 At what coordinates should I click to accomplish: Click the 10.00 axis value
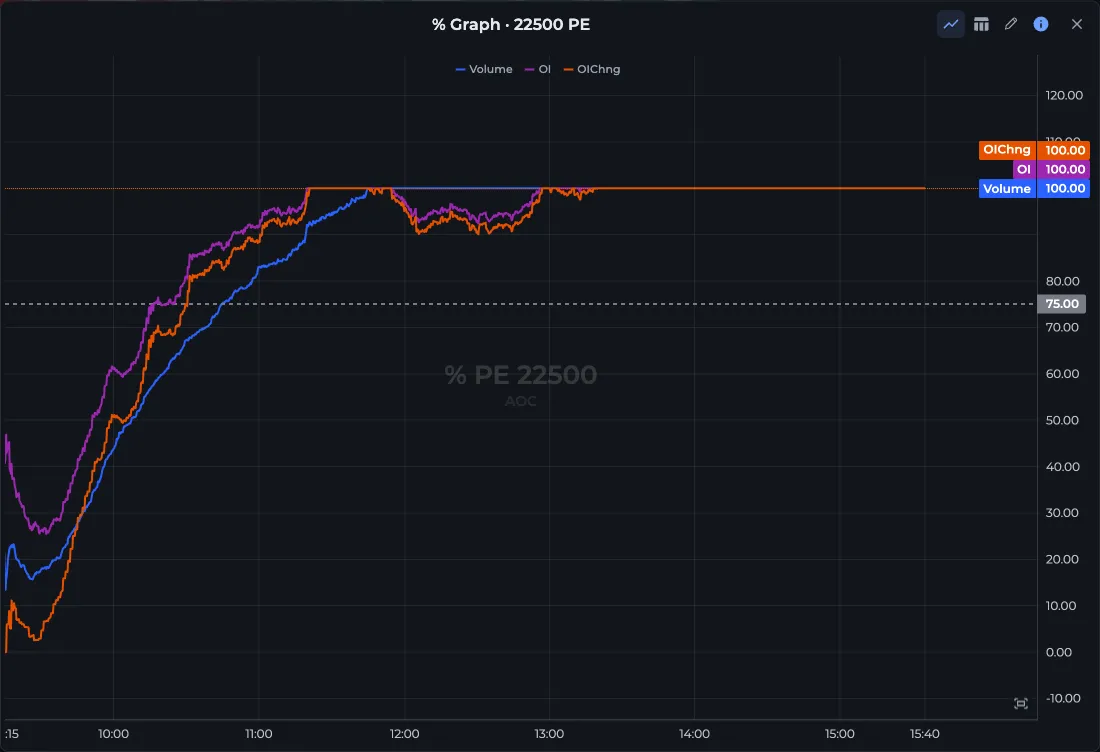tap(1061, 605)
